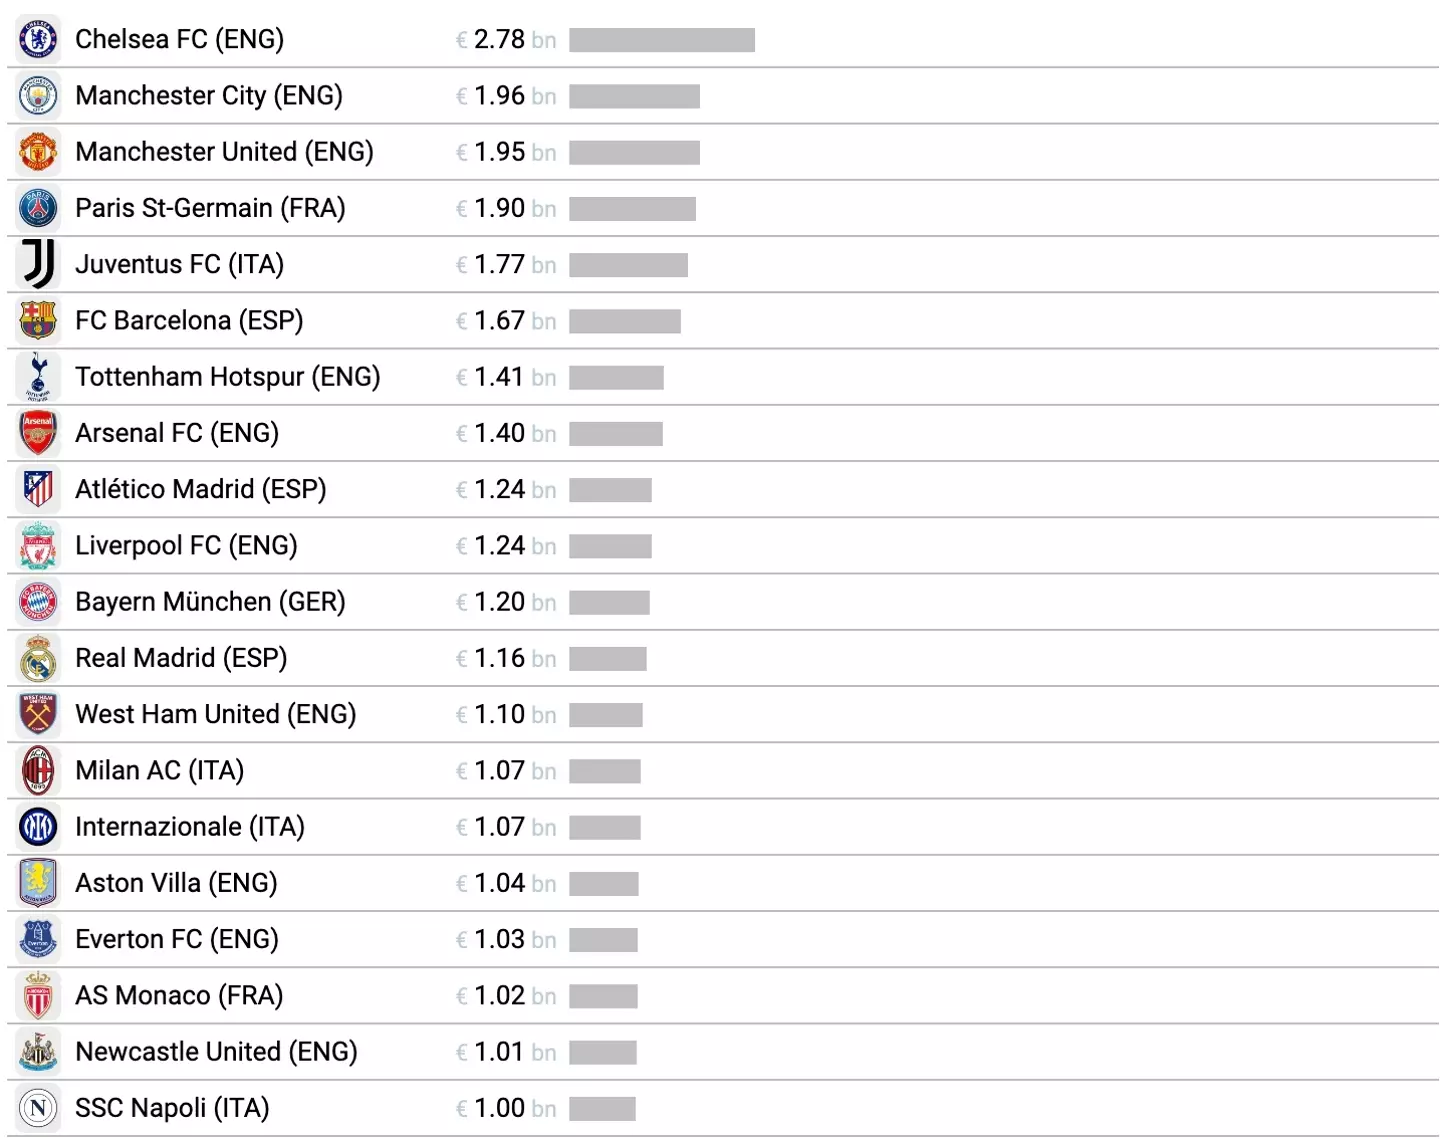1440x1139 pixels.
Task: Click the Chelsea FC club crest
Action: 38,39
